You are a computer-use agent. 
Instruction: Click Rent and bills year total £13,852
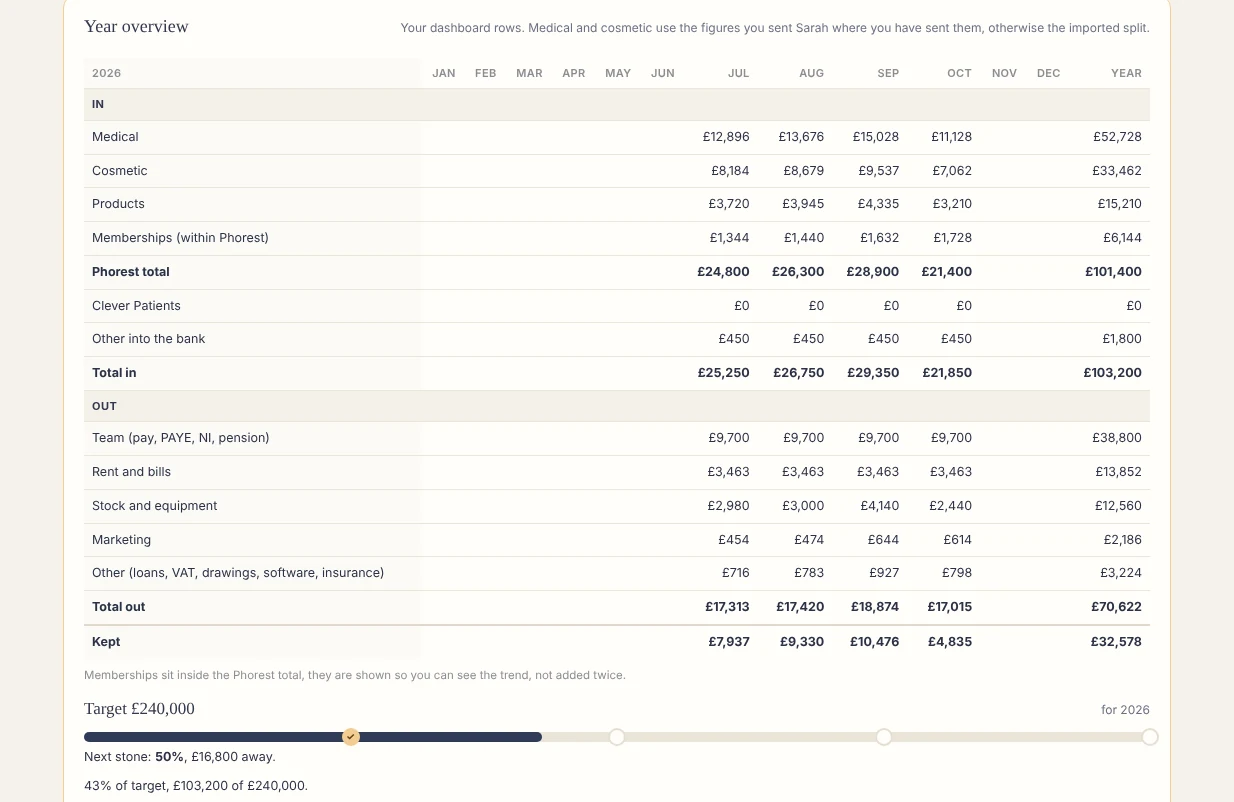1118,472
